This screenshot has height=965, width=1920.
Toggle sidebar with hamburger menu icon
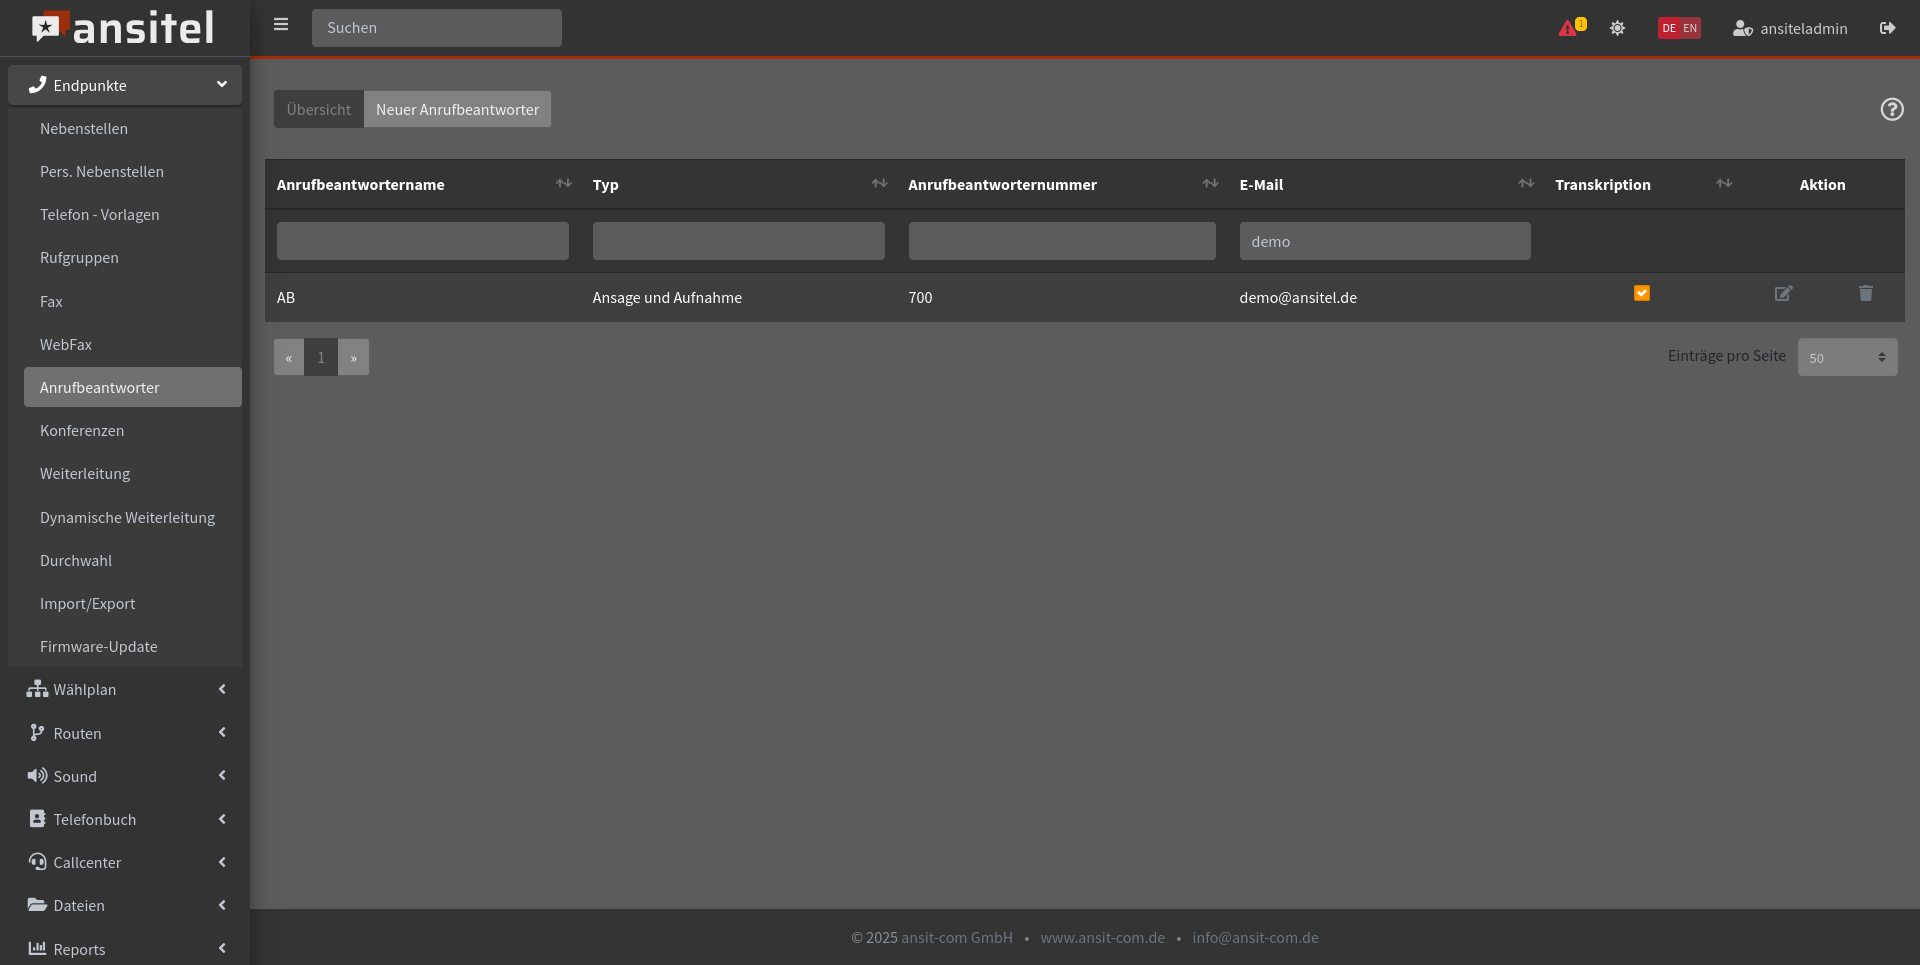281,25
